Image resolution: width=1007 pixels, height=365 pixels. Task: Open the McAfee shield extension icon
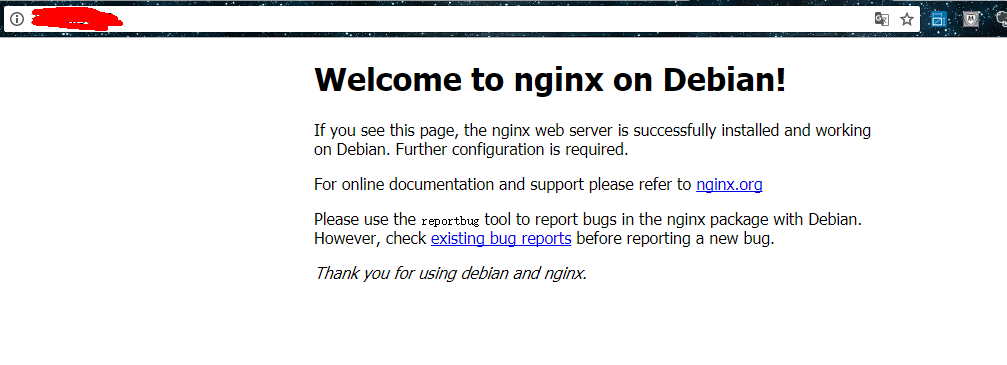tap(971, 19)
